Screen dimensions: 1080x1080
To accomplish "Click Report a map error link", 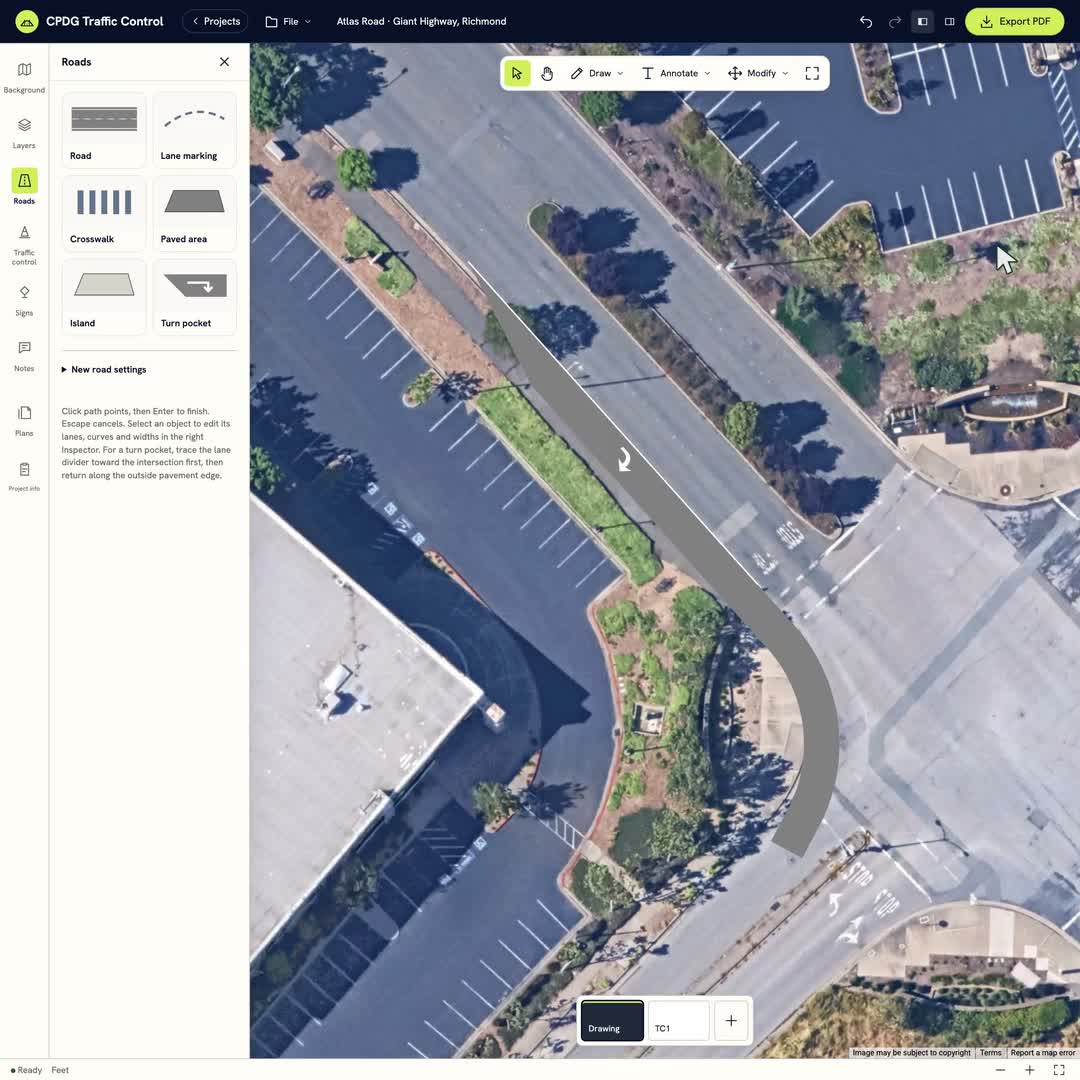I will (x=1043, y=1052).
